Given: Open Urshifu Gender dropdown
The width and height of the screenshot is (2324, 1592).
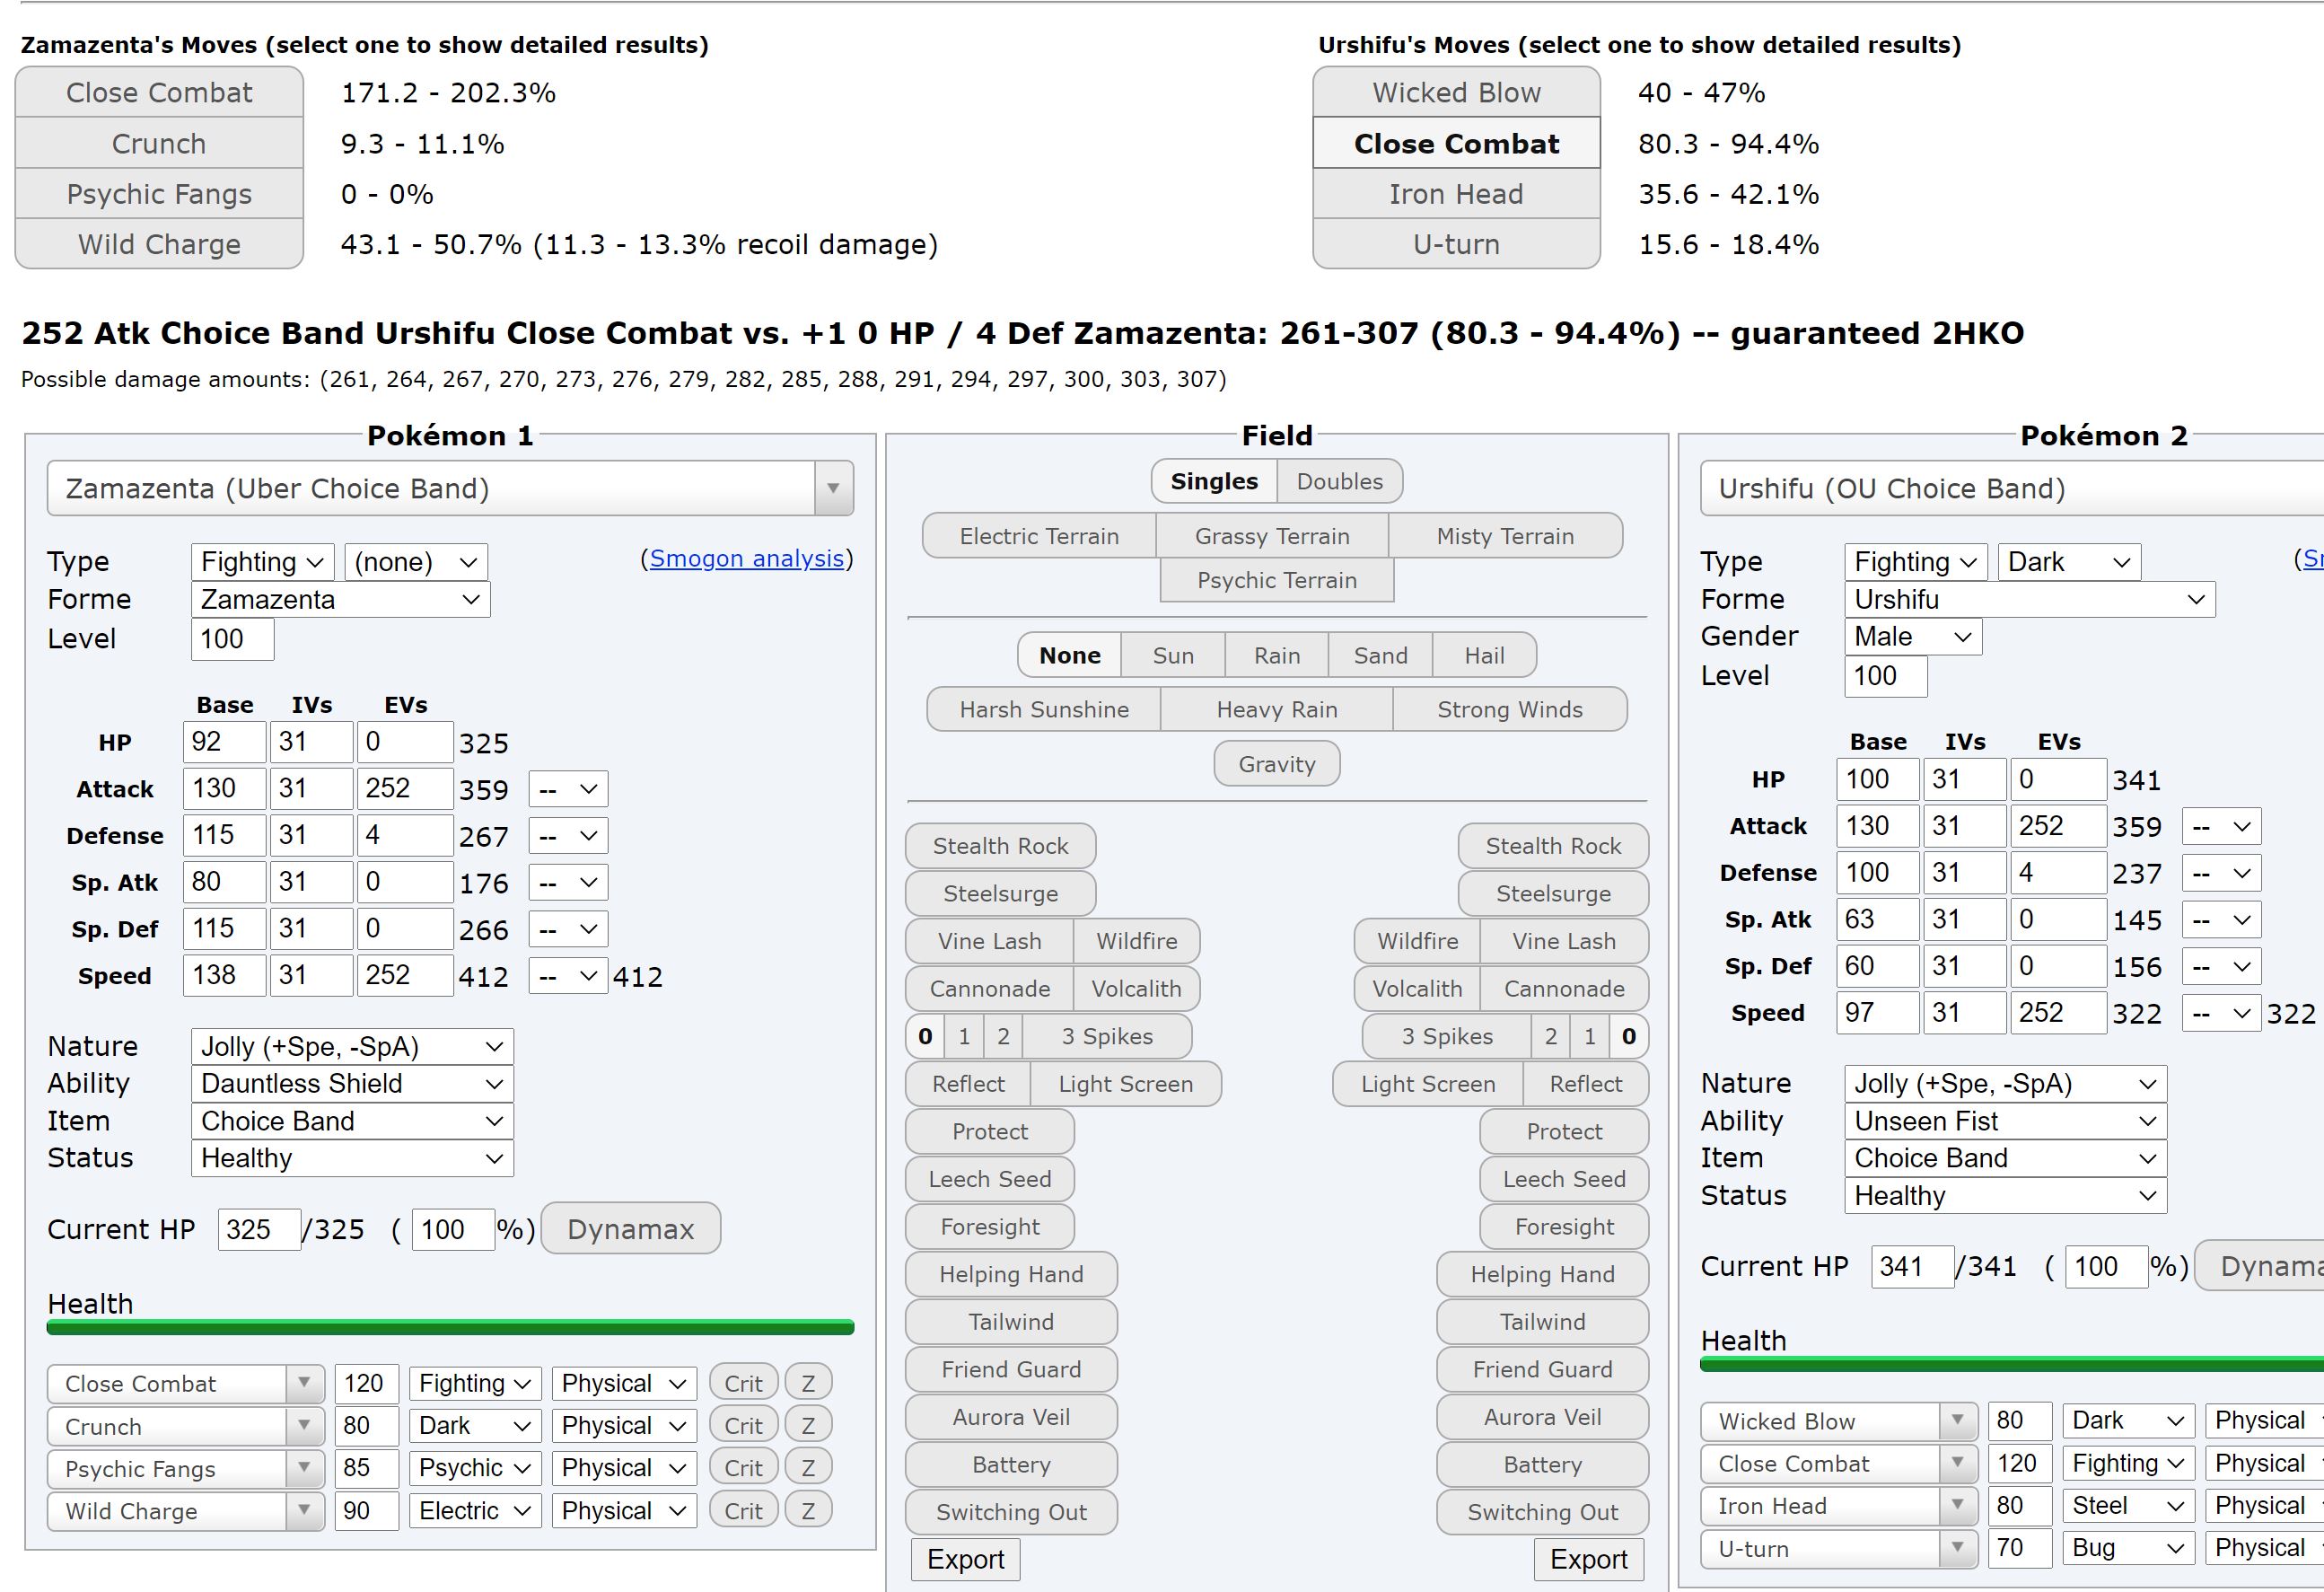Looking at the screenshot, I should [1913, 636].
